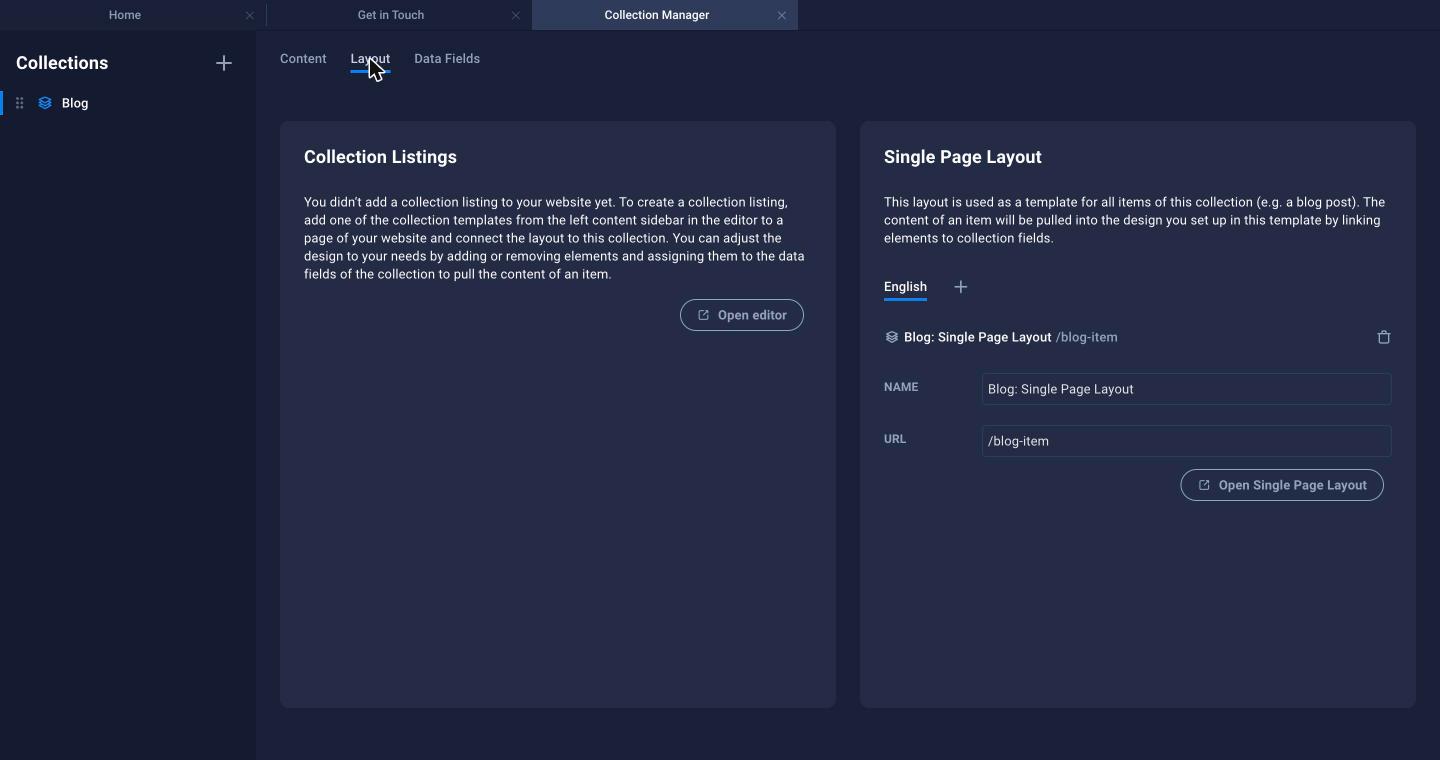The height and width of the screenshot is (760, 1440).
Task: Add a new collection with plus icon
Action: click(224, 63)
